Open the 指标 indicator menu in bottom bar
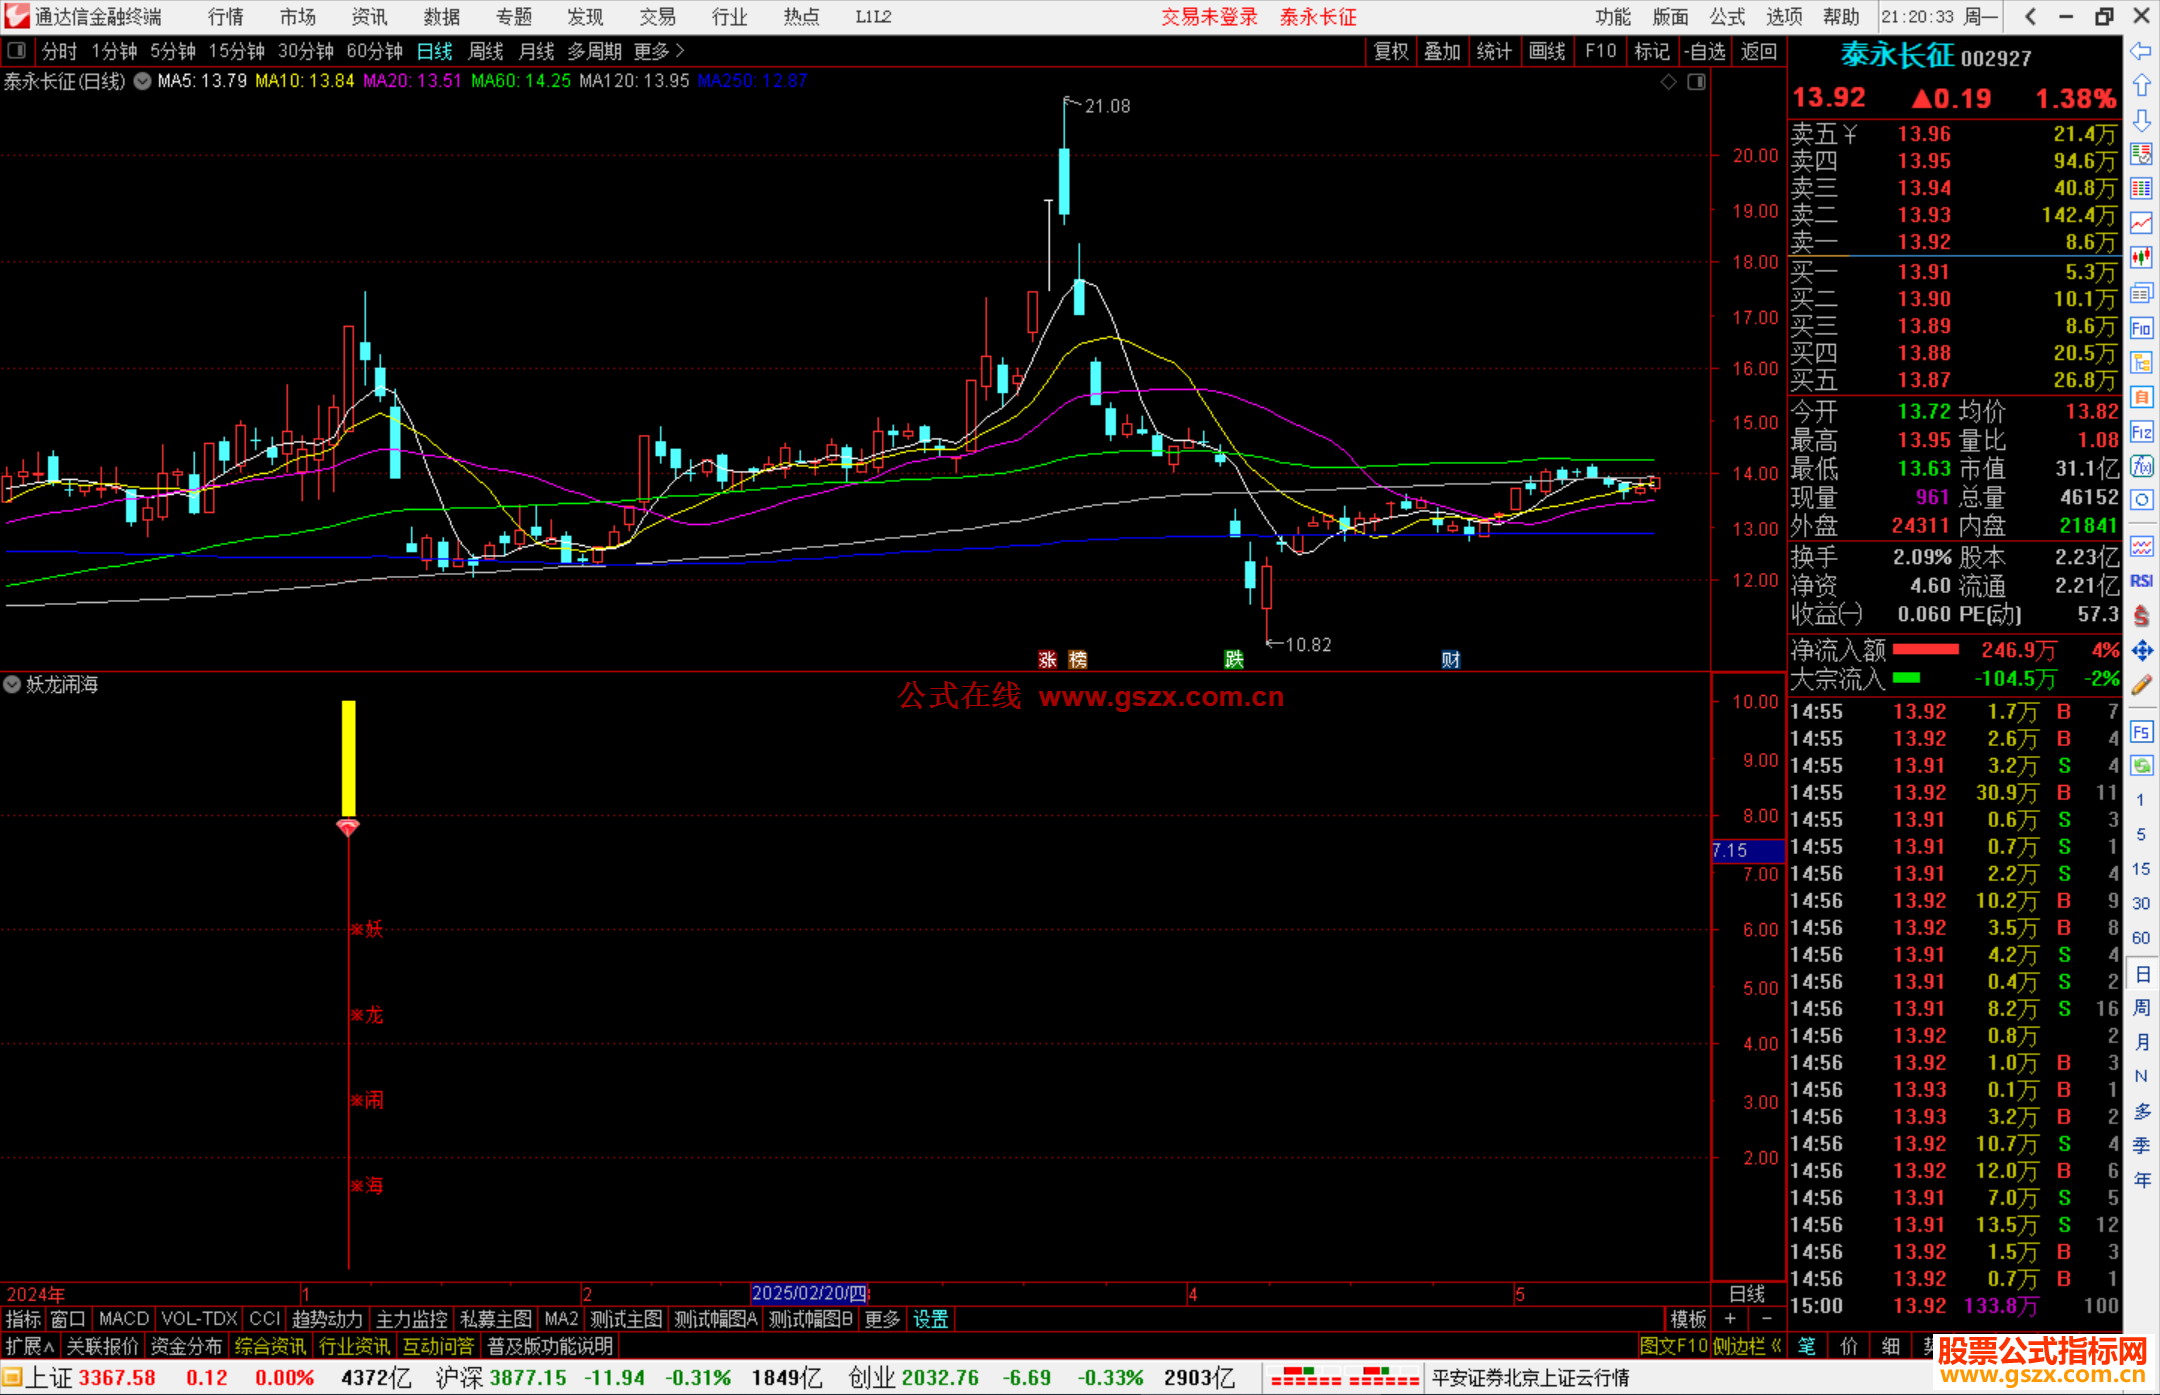2160x1395 pixels. (24, 1319)
